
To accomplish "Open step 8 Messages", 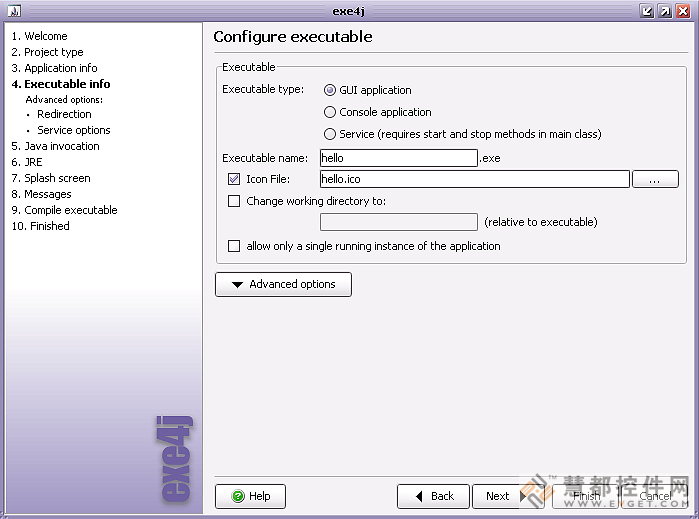I will [x=41, y=194].
